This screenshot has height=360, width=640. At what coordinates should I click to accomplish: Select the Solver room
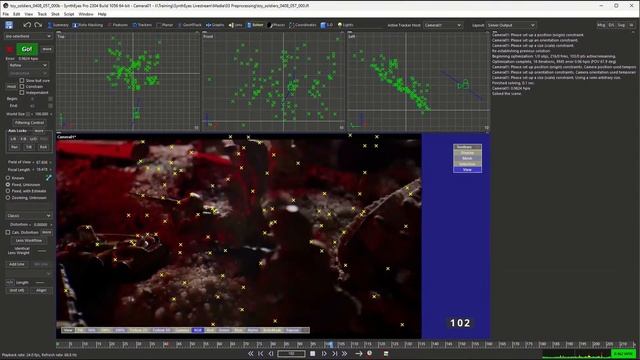(255, 25)
